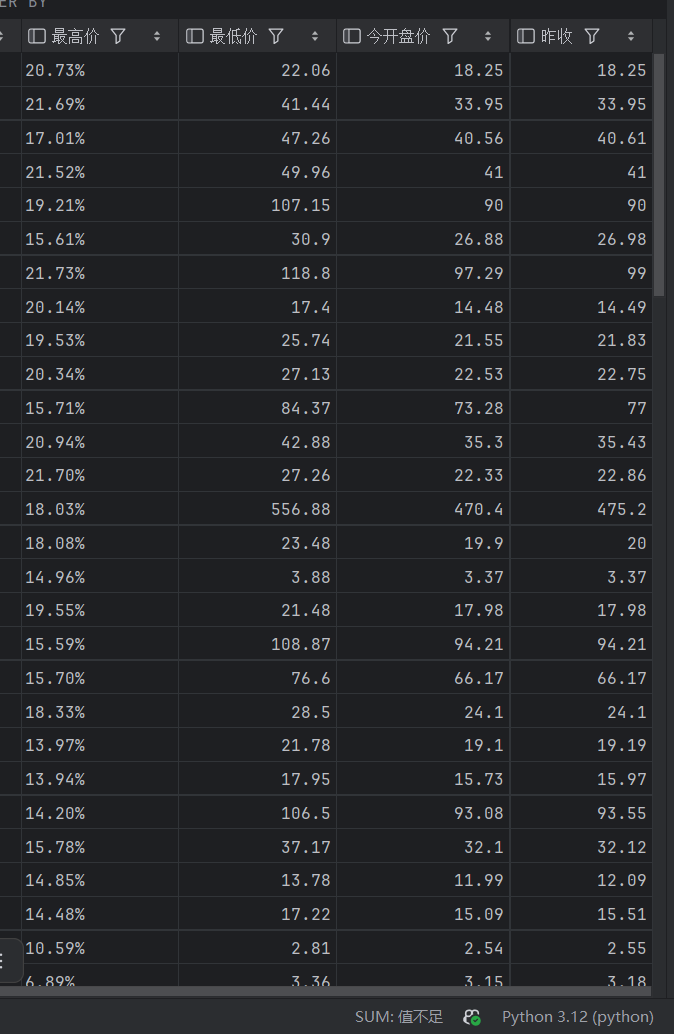Click filter icon on 今开盘价 column
This screenshot has height=1034, width=674.
click(450, 36)
